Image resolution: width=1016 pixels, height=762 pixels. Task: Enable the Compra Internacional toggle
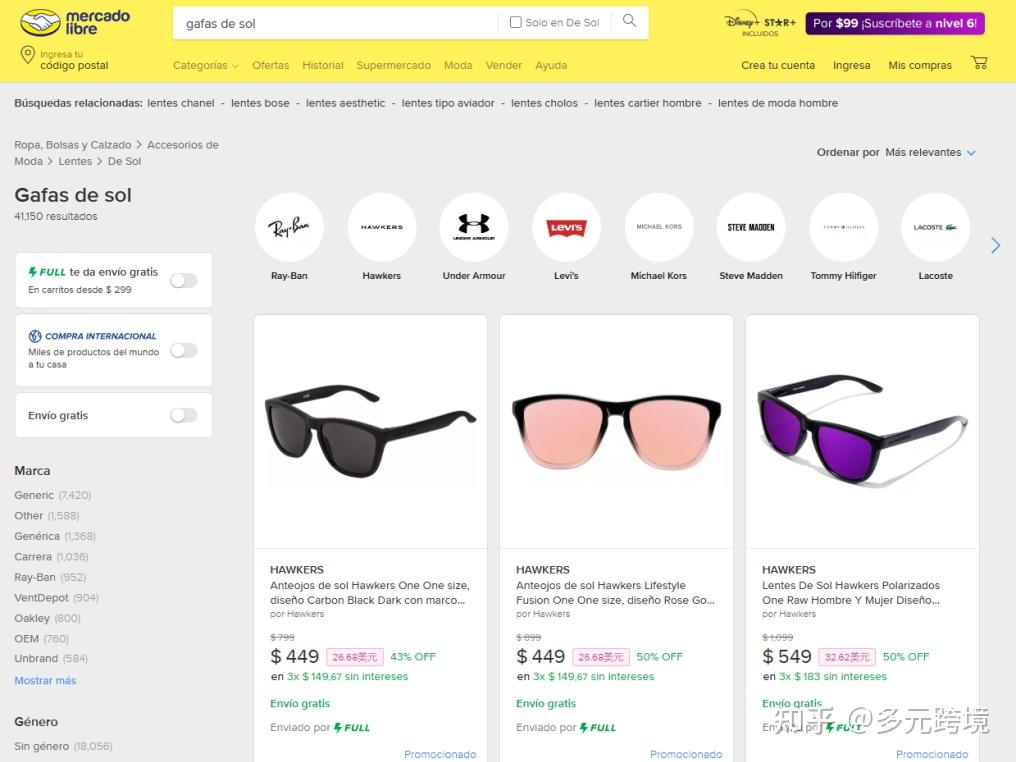click(x=183, y=351)
